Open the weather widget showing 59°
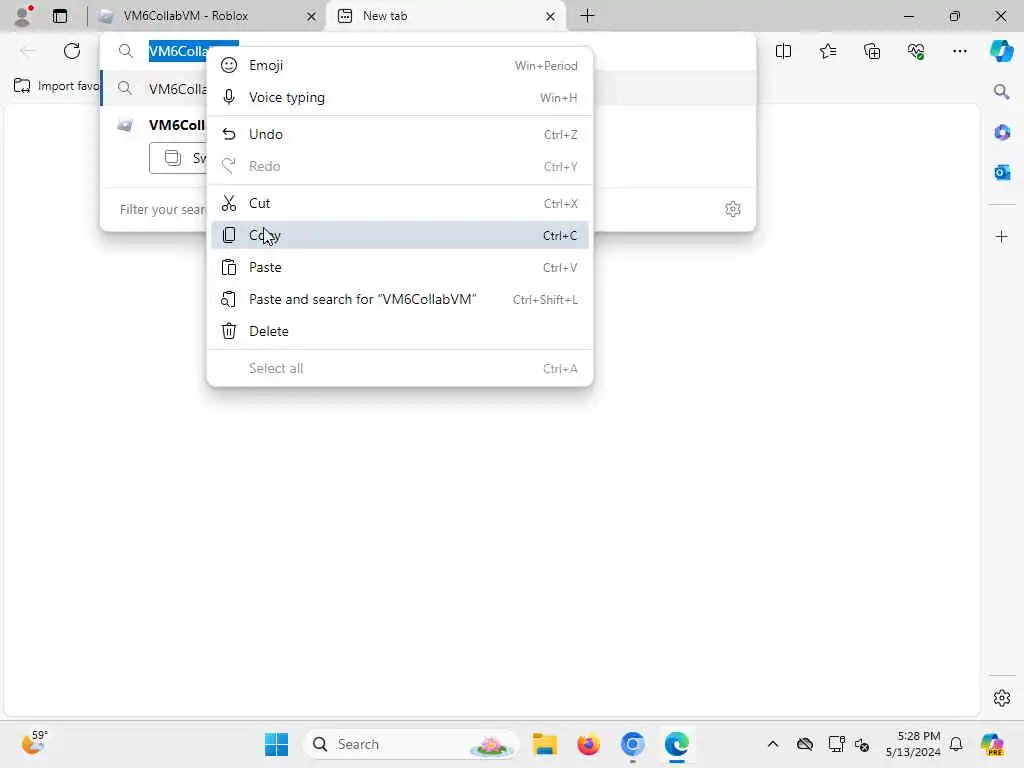Screen dimensions: 1024x768 click(x=34, y=743)
